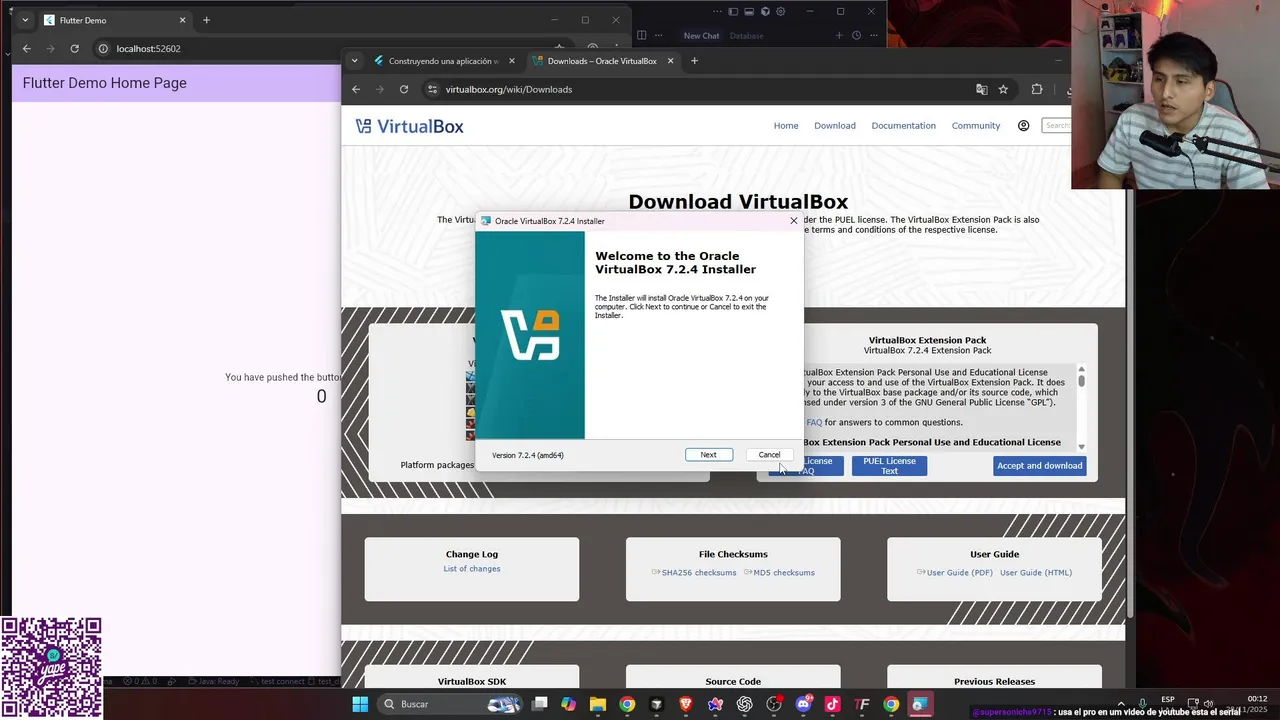Open the Windows Start menu

[360, 704]
